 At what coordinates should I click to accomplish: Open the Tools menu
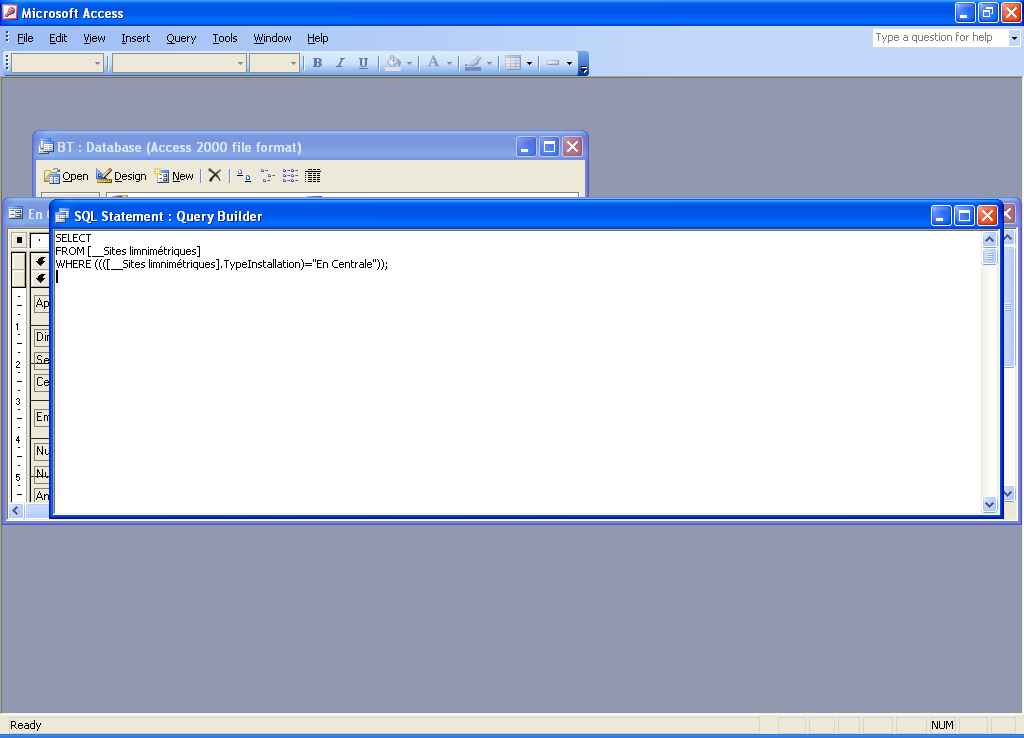tap(225, 39)
